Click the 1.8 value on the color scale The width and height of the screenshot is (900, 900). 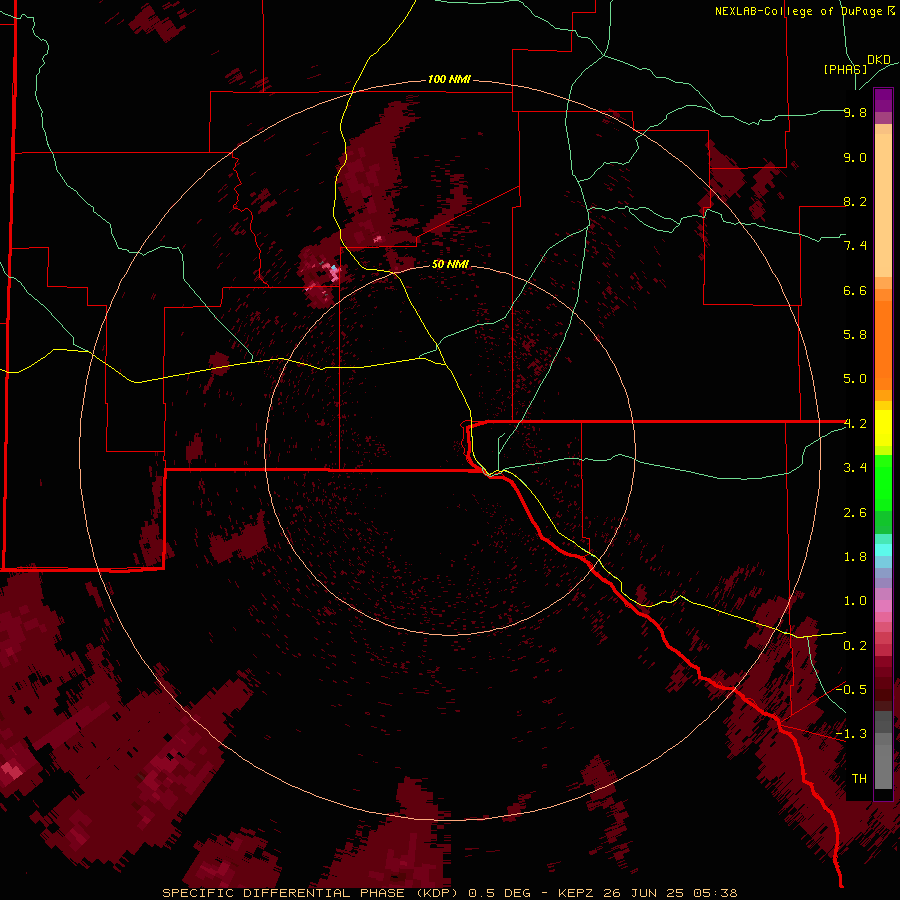pos(855,557)
